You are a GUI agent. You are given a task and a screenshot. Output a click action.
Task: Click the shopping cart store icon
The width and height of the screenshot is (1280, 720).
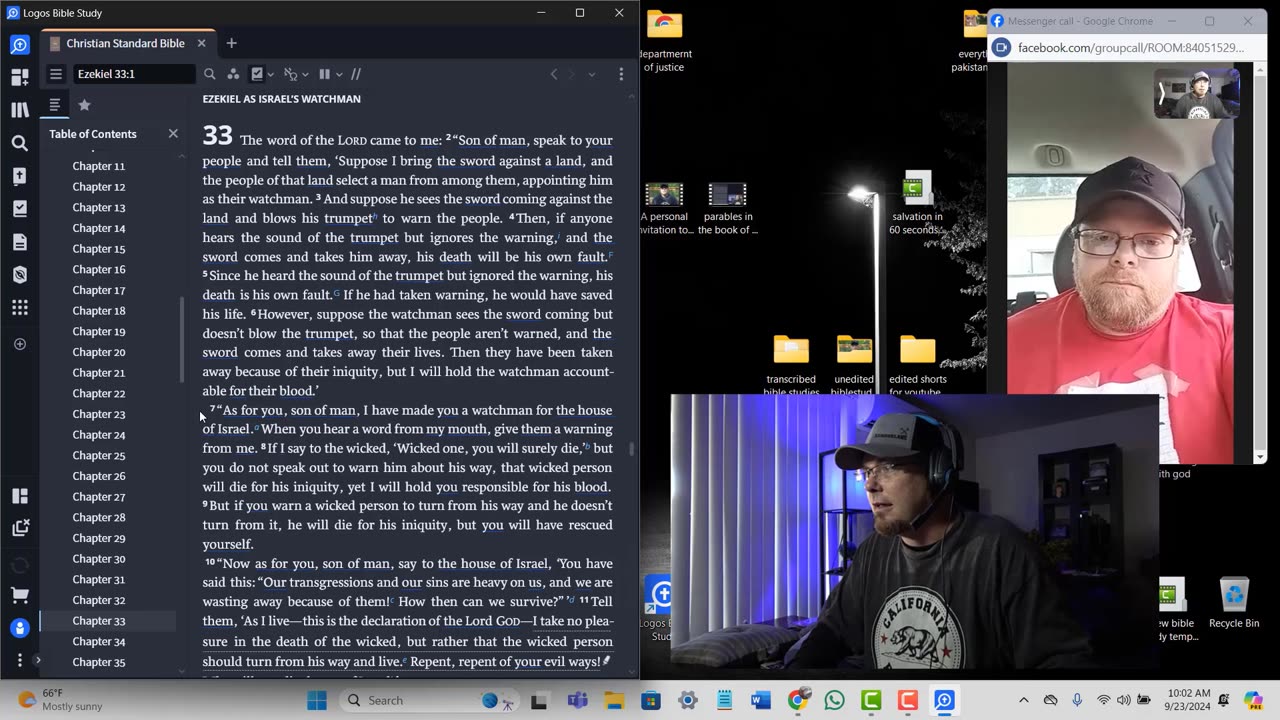click(x=20, y=595)
